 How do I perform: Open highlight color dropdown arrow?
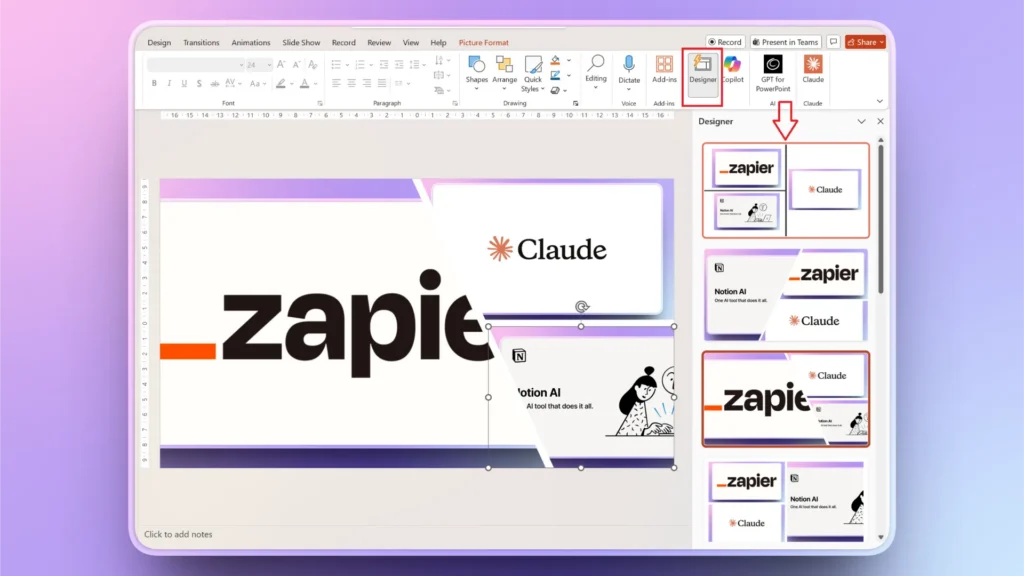coord(291,84)
